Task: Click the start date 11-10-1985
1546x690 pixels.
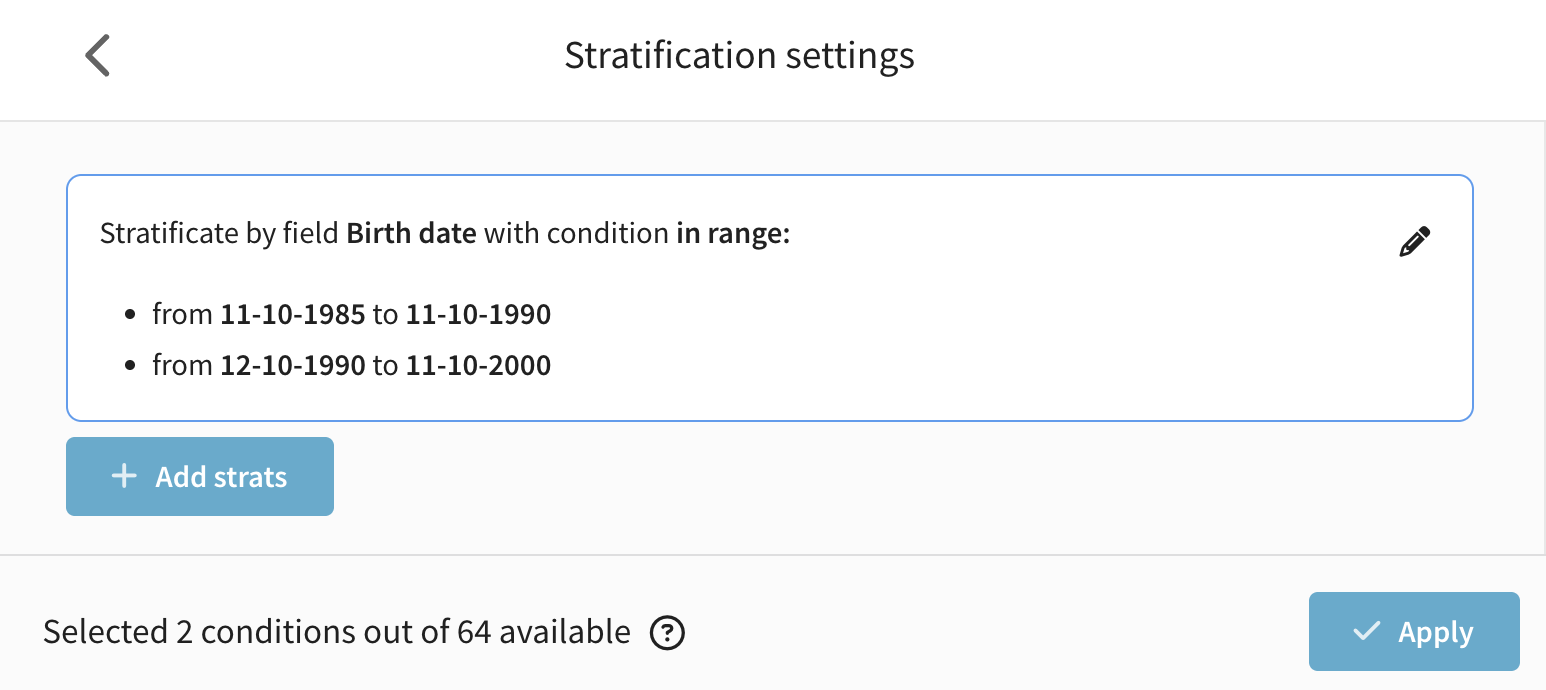Action: 293,315
